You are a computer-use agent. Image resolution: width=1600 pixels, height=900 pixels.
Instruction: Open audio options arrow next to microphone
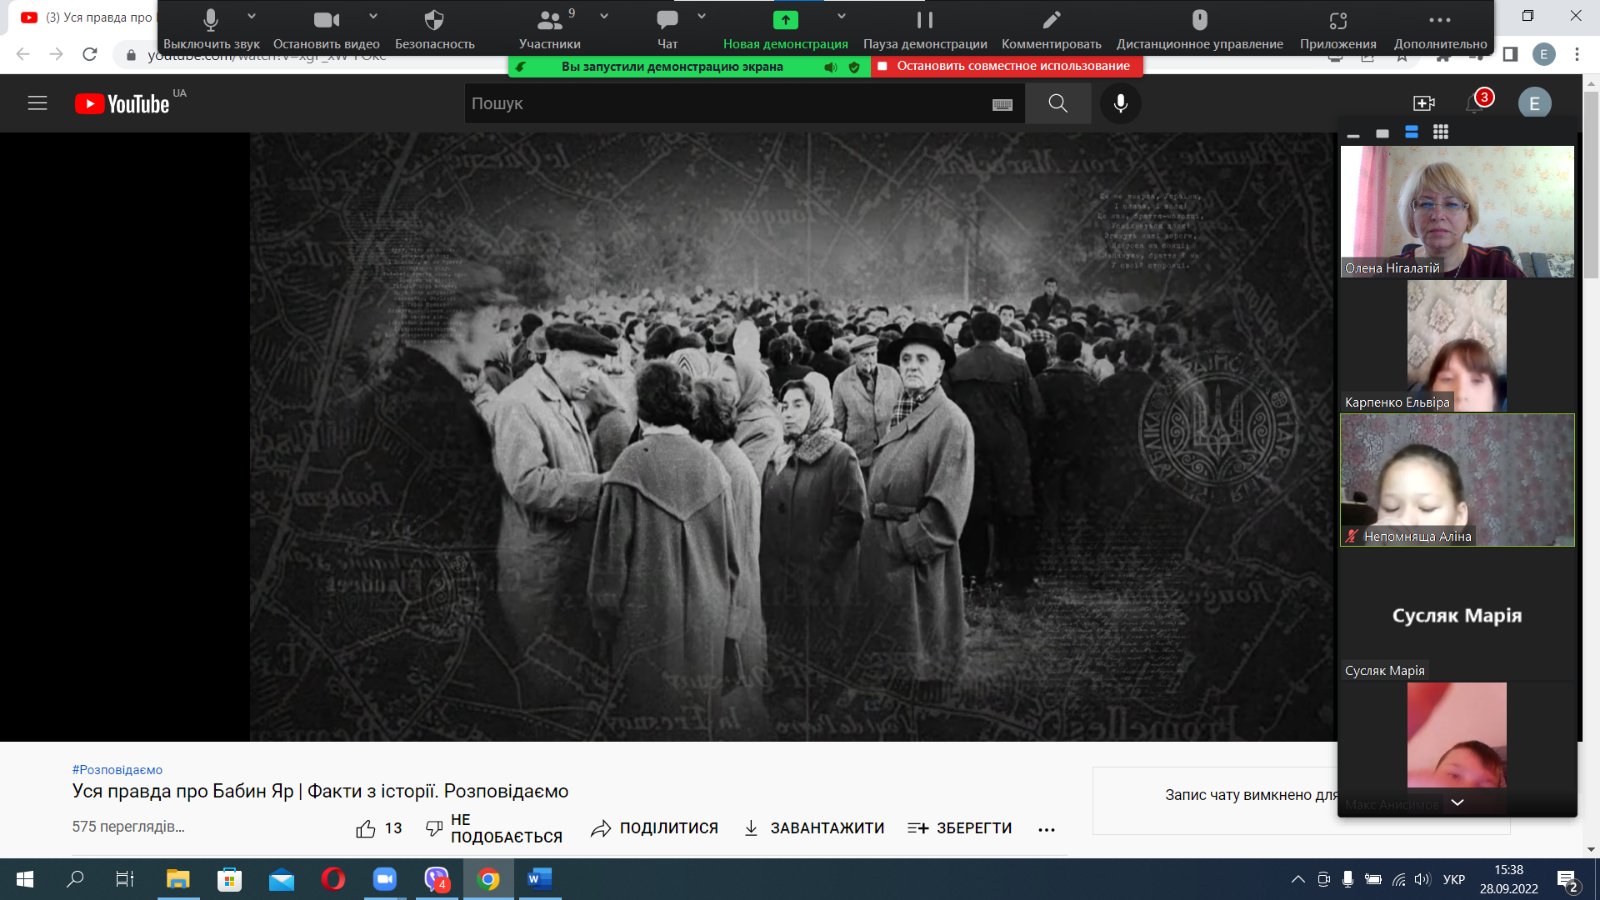(x=251, y=17)
